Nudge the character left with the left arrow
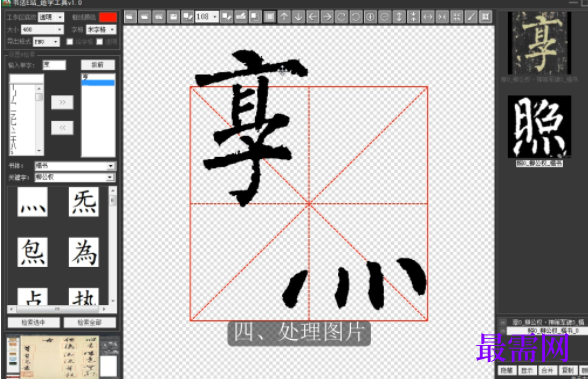This screenshot has height=379, width=588. click(312, 16)
